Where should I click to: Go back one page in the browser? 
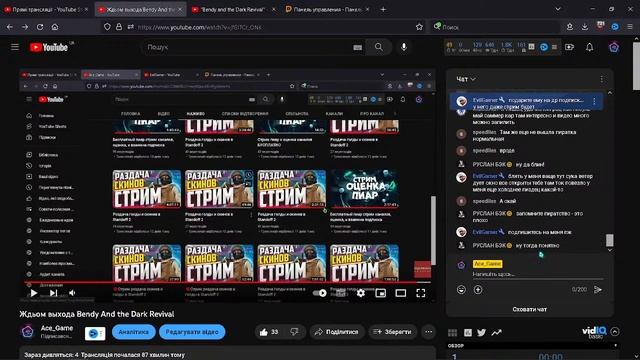(10, 27)
